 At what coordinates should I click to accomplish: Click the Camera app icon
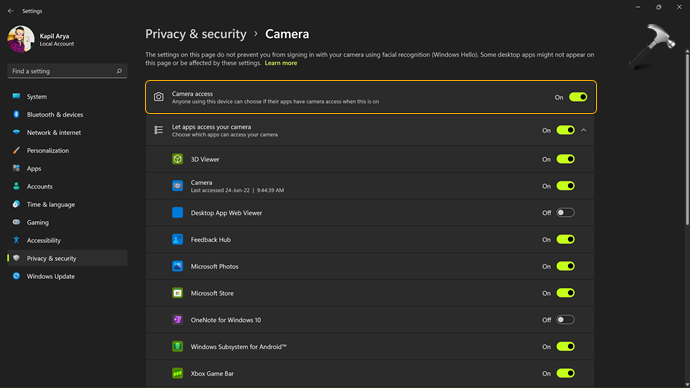click(177, 186)
